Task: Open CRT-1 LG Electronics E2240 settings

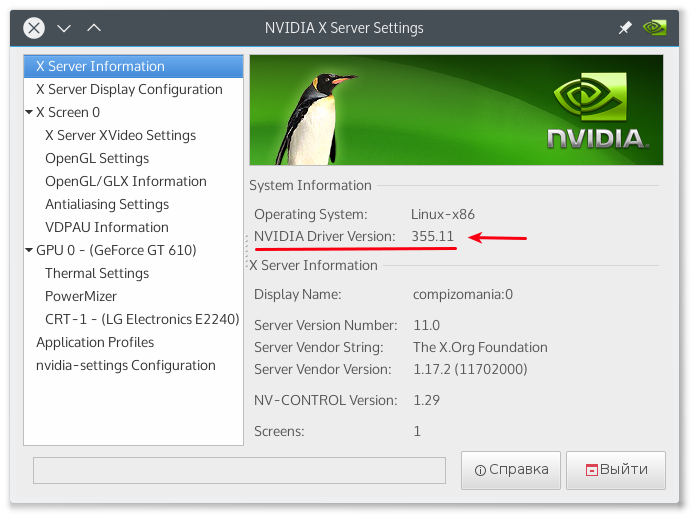Action: 141,320
